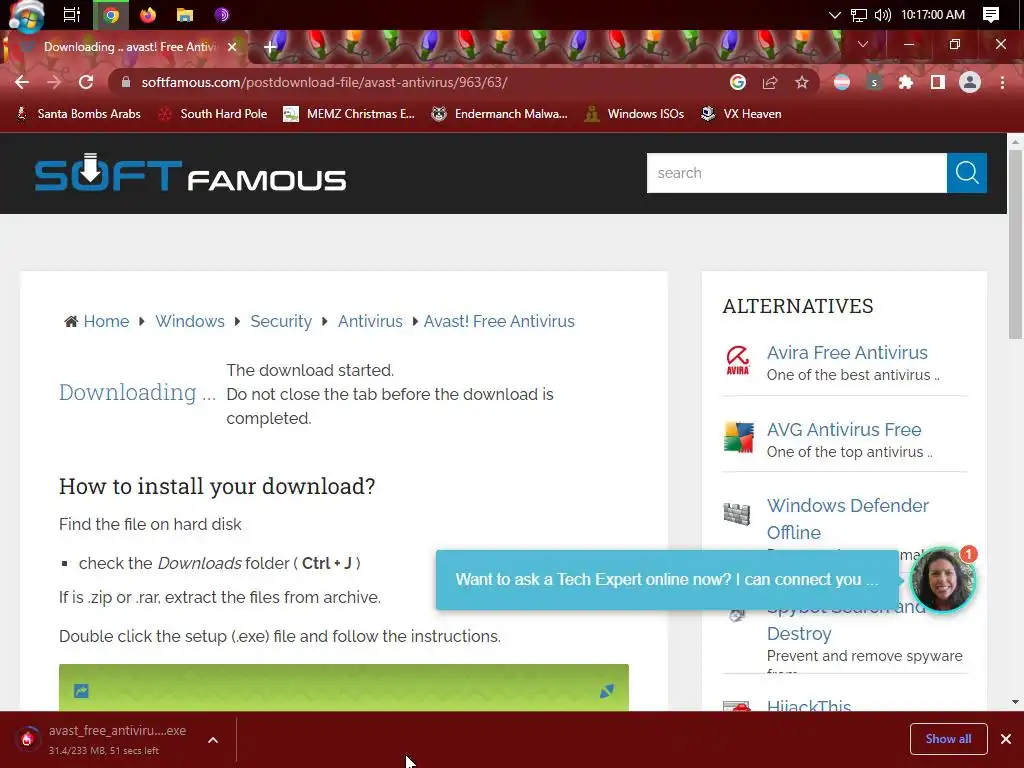Go to Security breadcrumb
1024x768 pixels.
point(281,321)
